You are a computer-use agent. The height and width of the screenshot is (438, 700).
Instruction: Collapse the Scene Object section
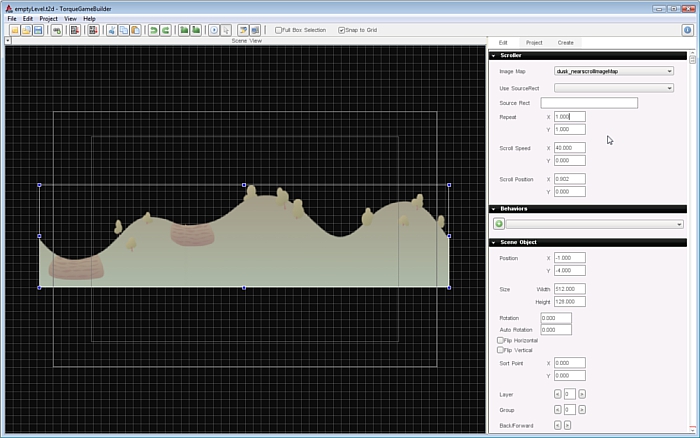494,243
